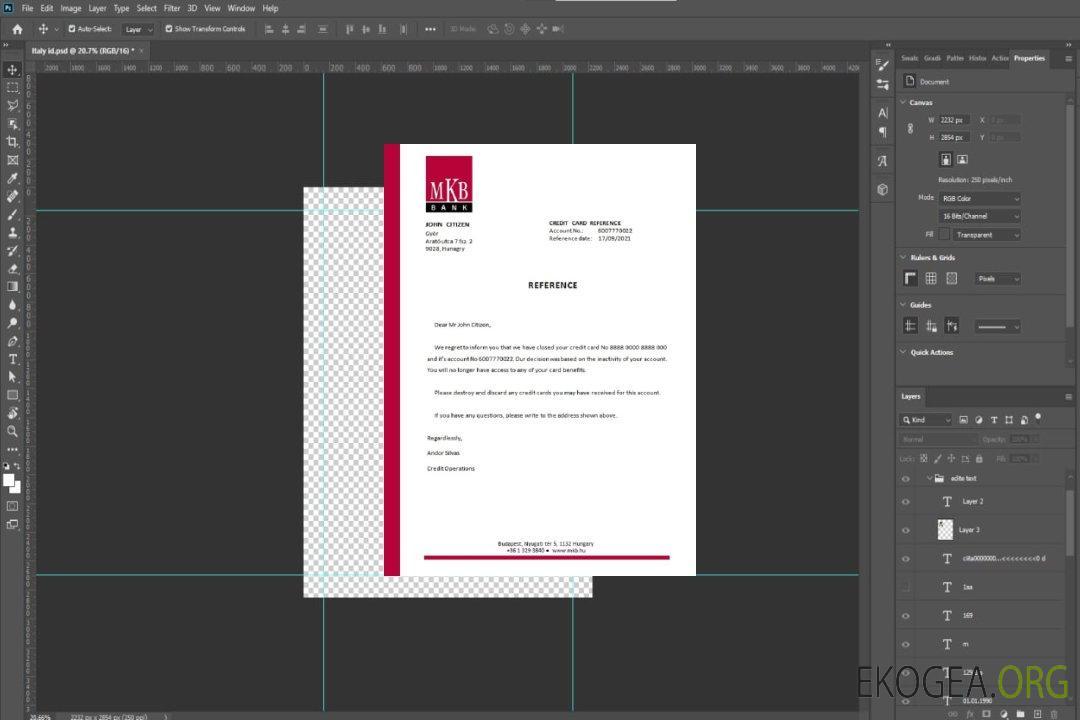Collapse the Canvas section
The image size is (1080, 720).
pyautogui.click(x=903, y=102)
